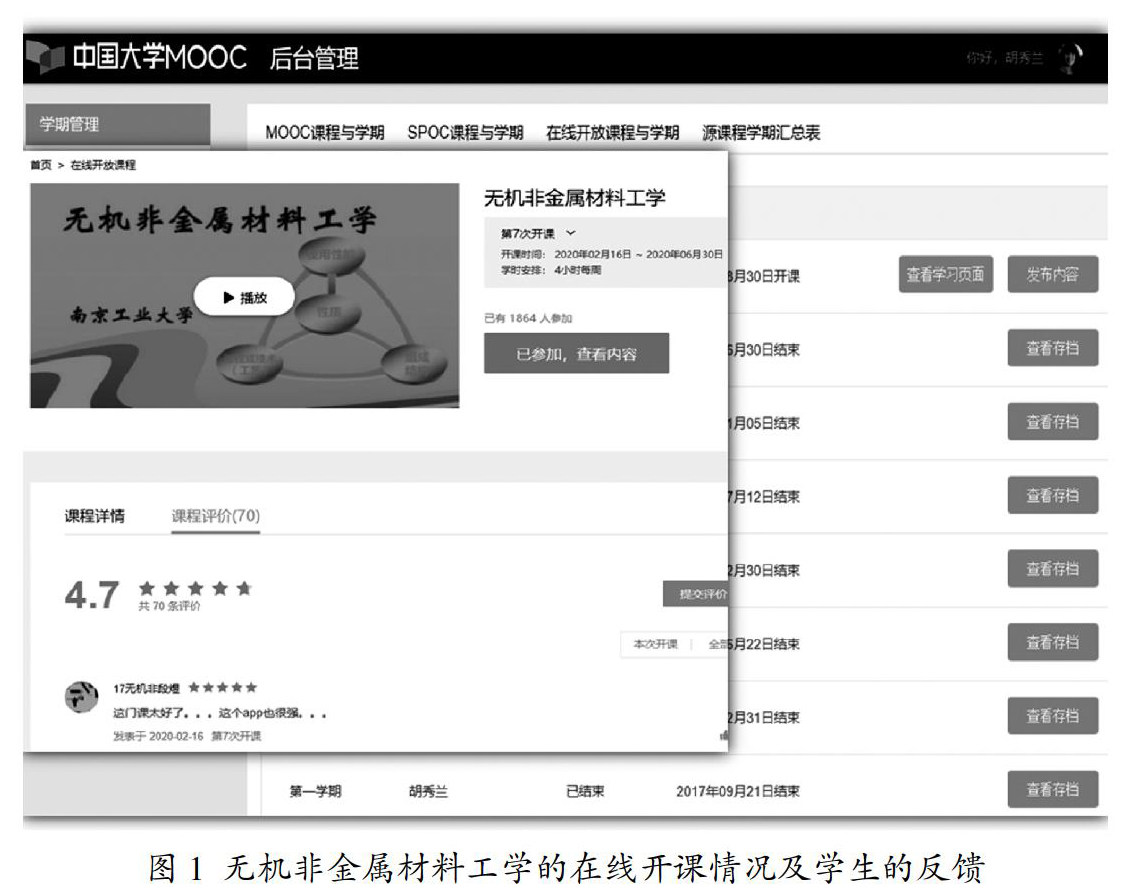Click the five-star rating beside the 4.7 score
1140x889 pixels.
[x=195, y=589]
